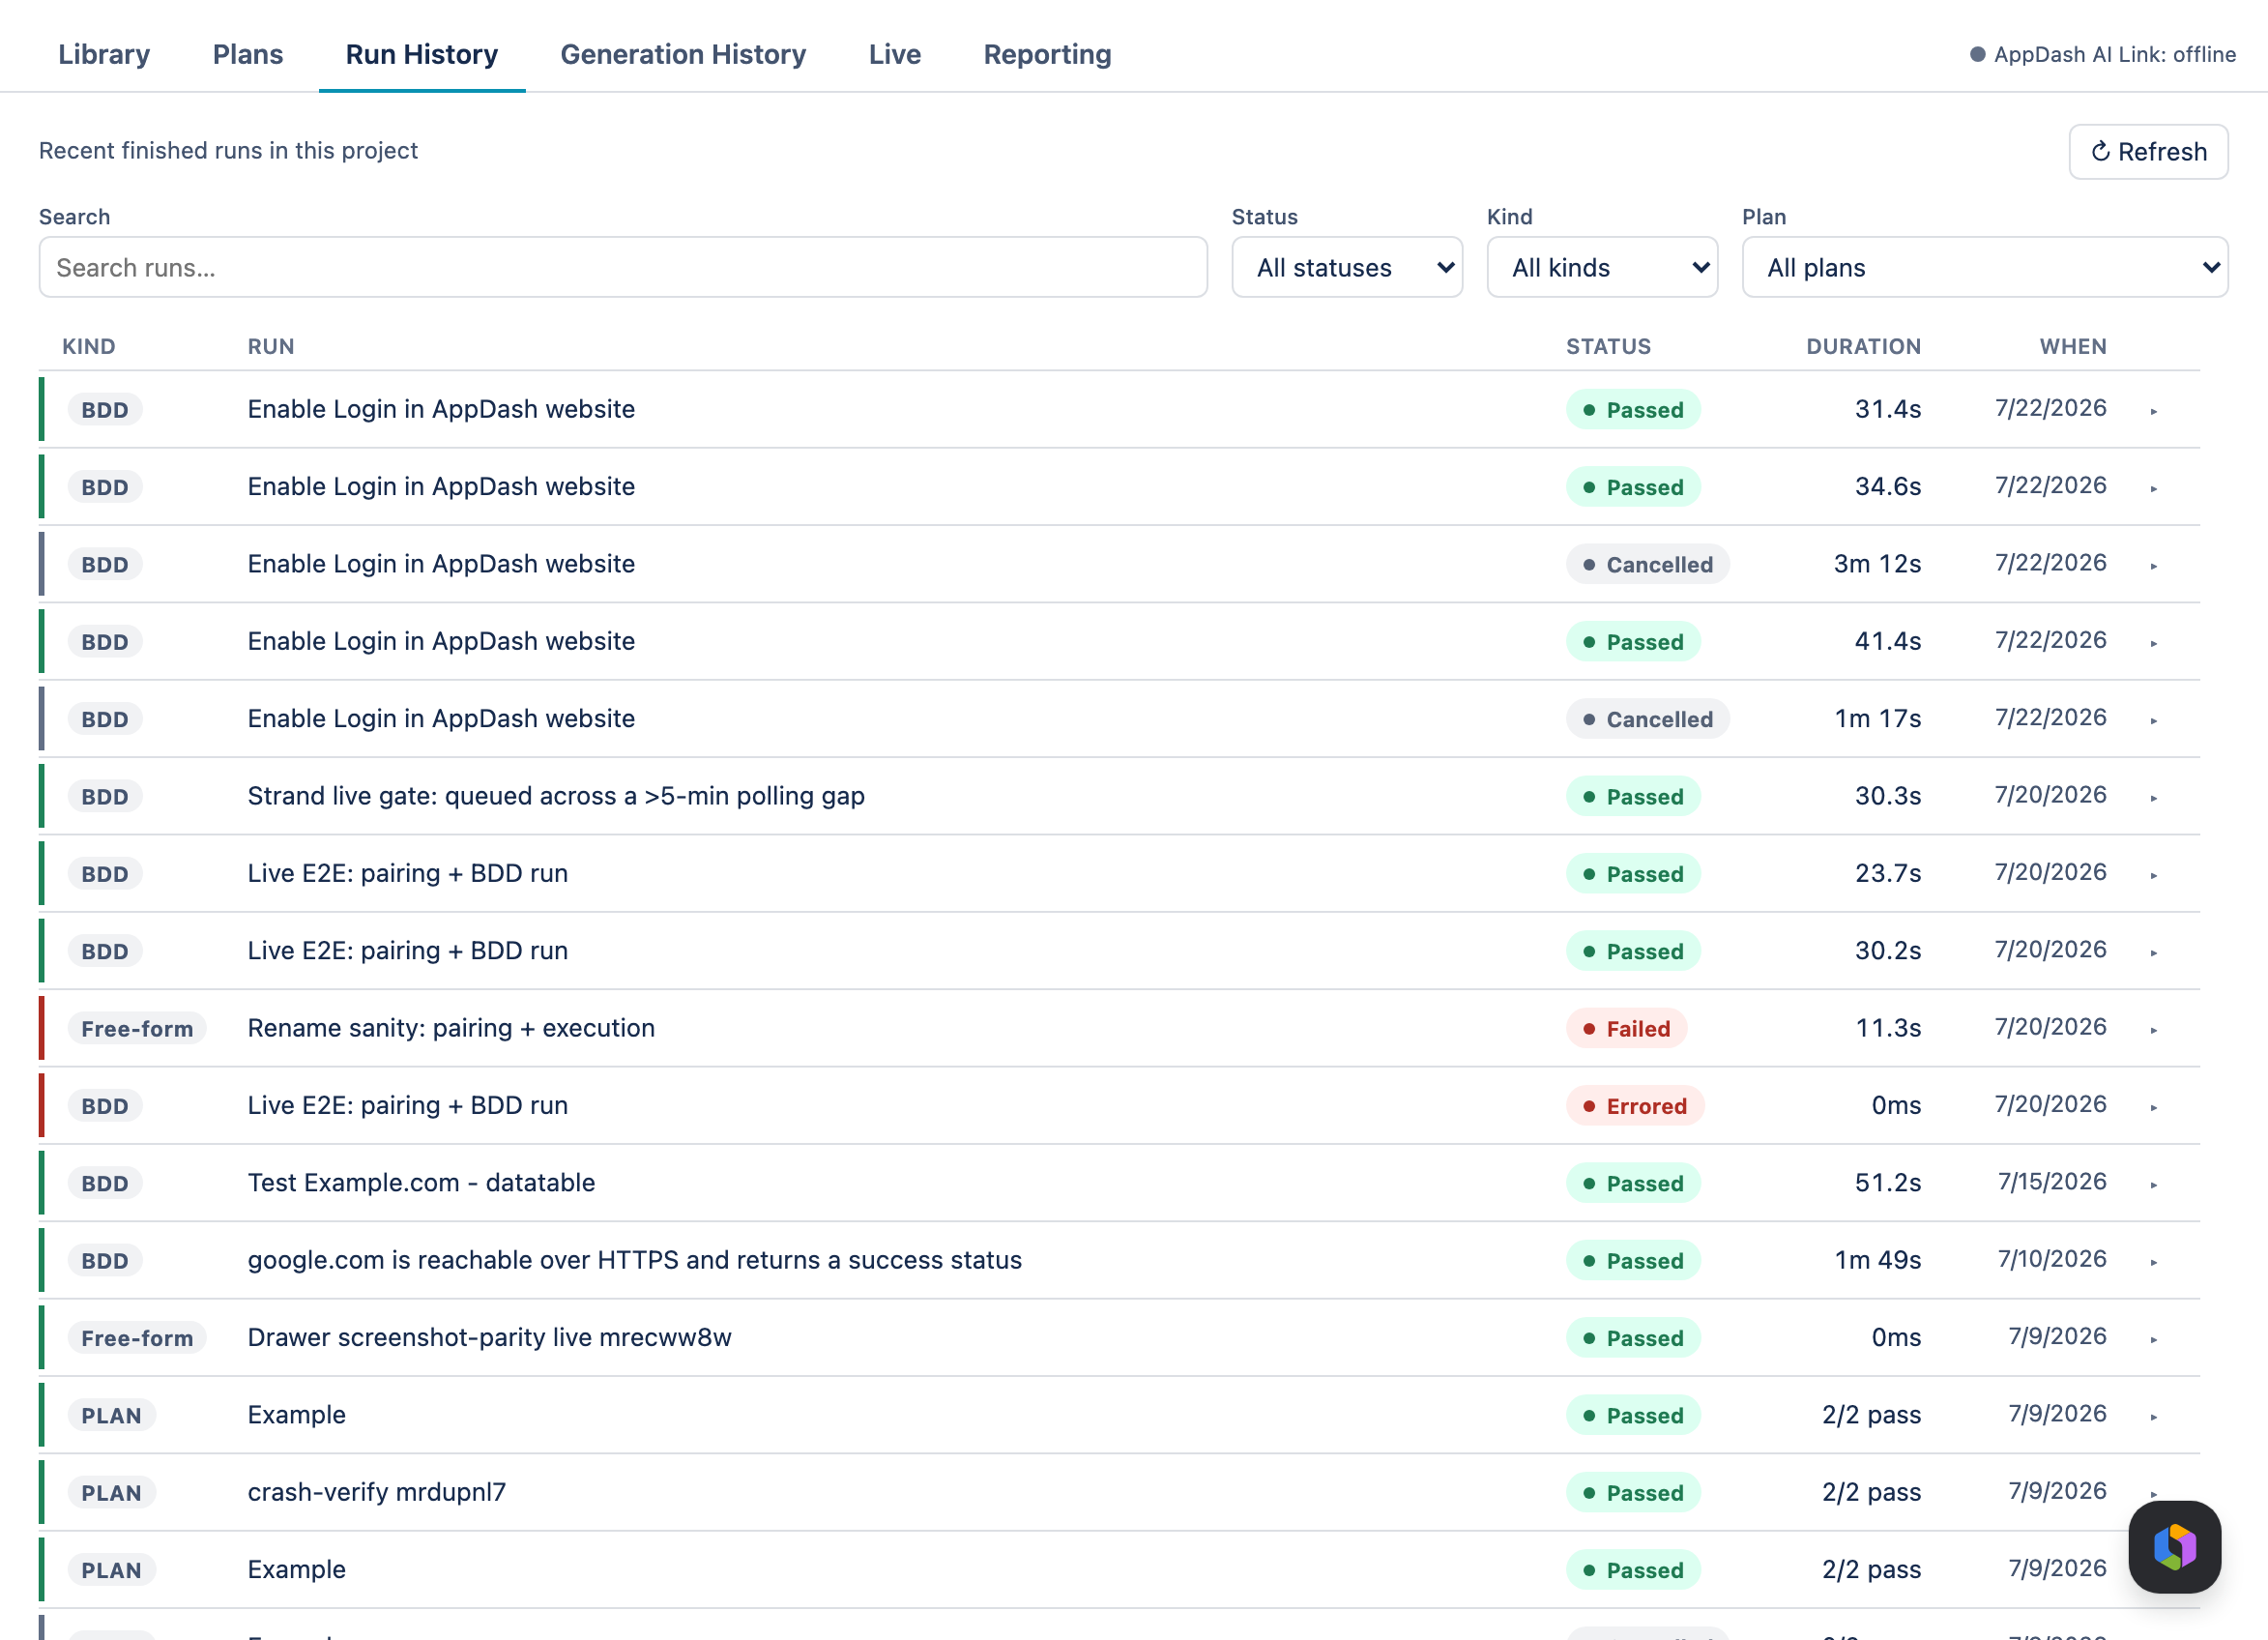This screenshot has width=2268, height=1640.
Task: Expand the 23.7s Live E2E run row
Action: 2153,874
